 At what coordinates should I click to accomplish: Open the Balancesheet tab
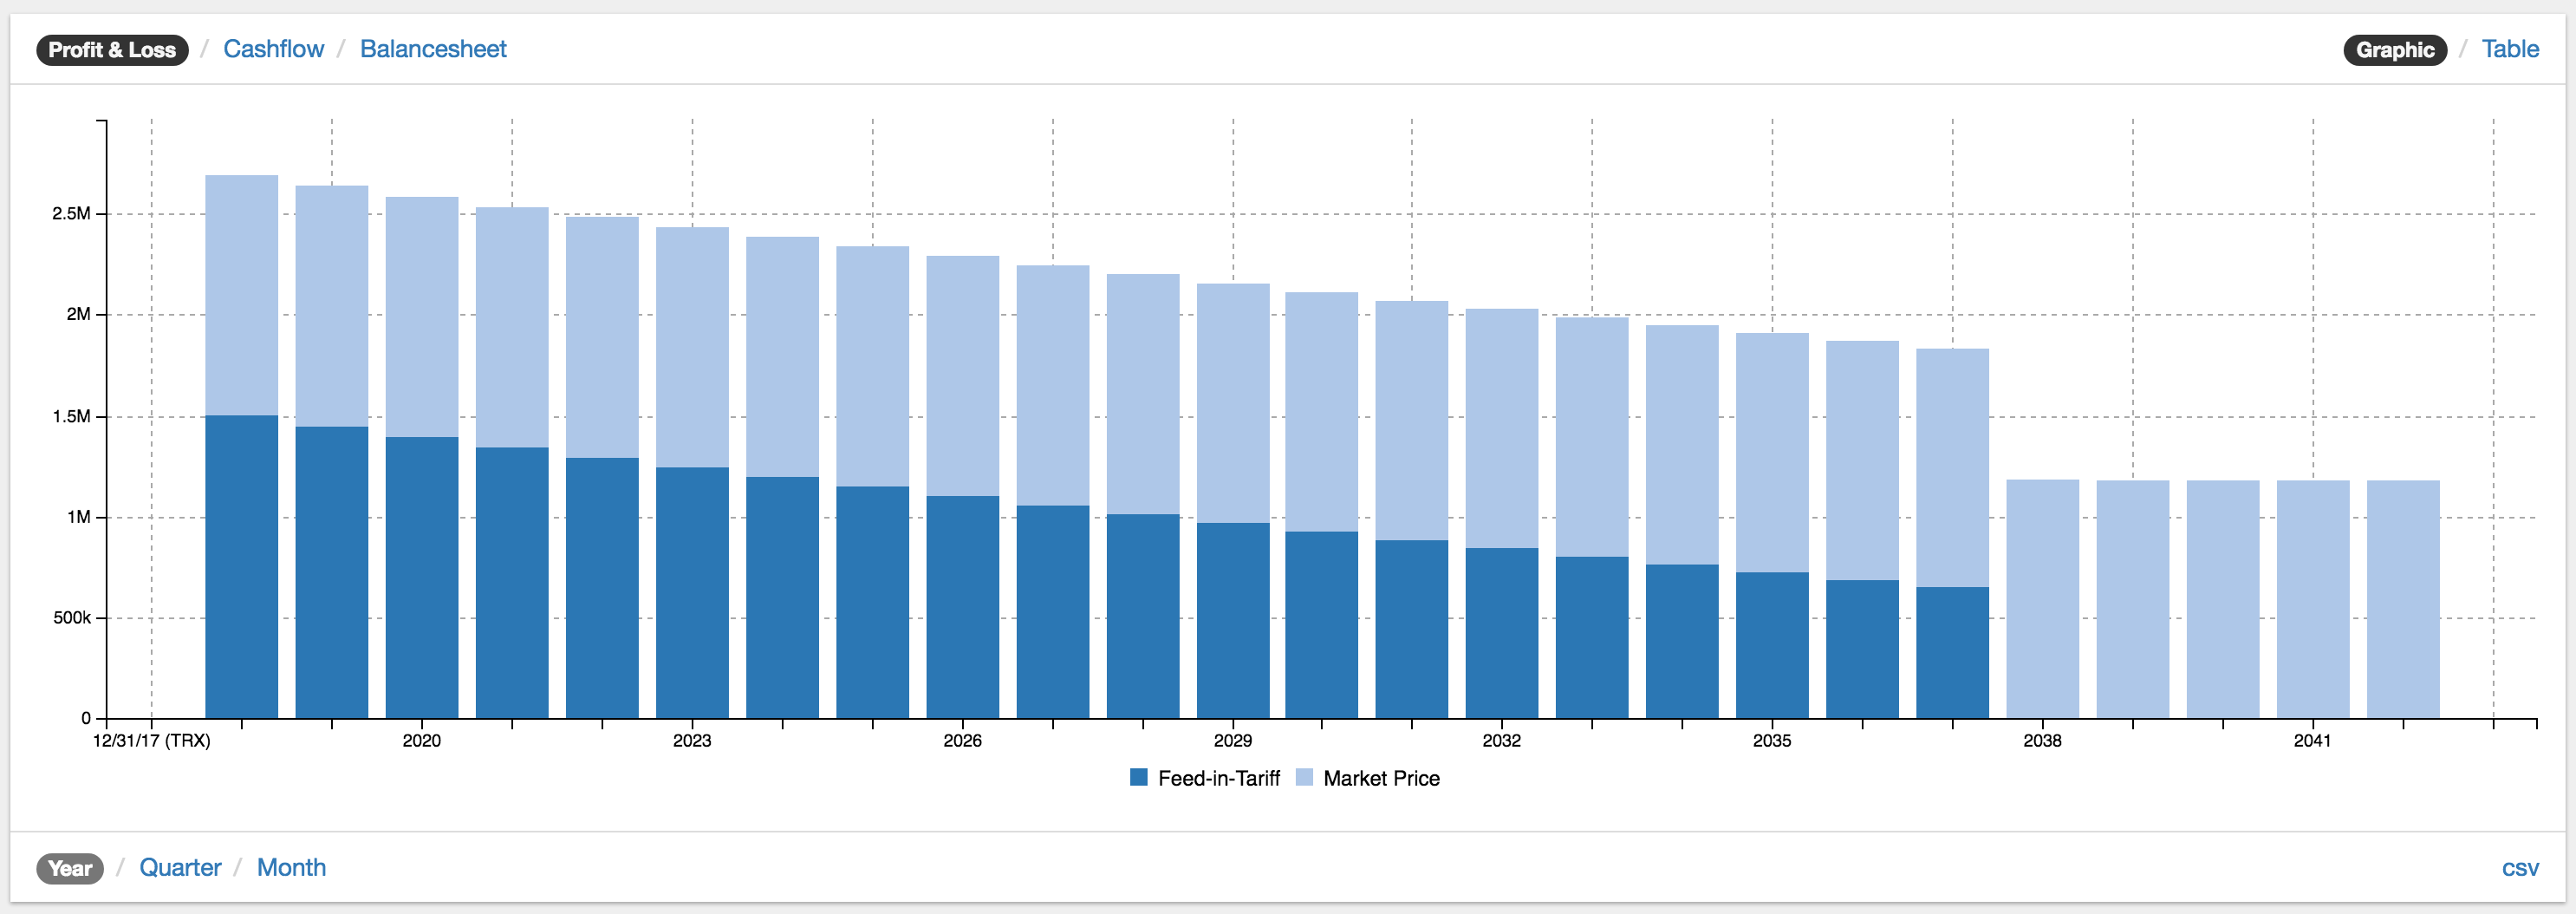click(432, 49)
